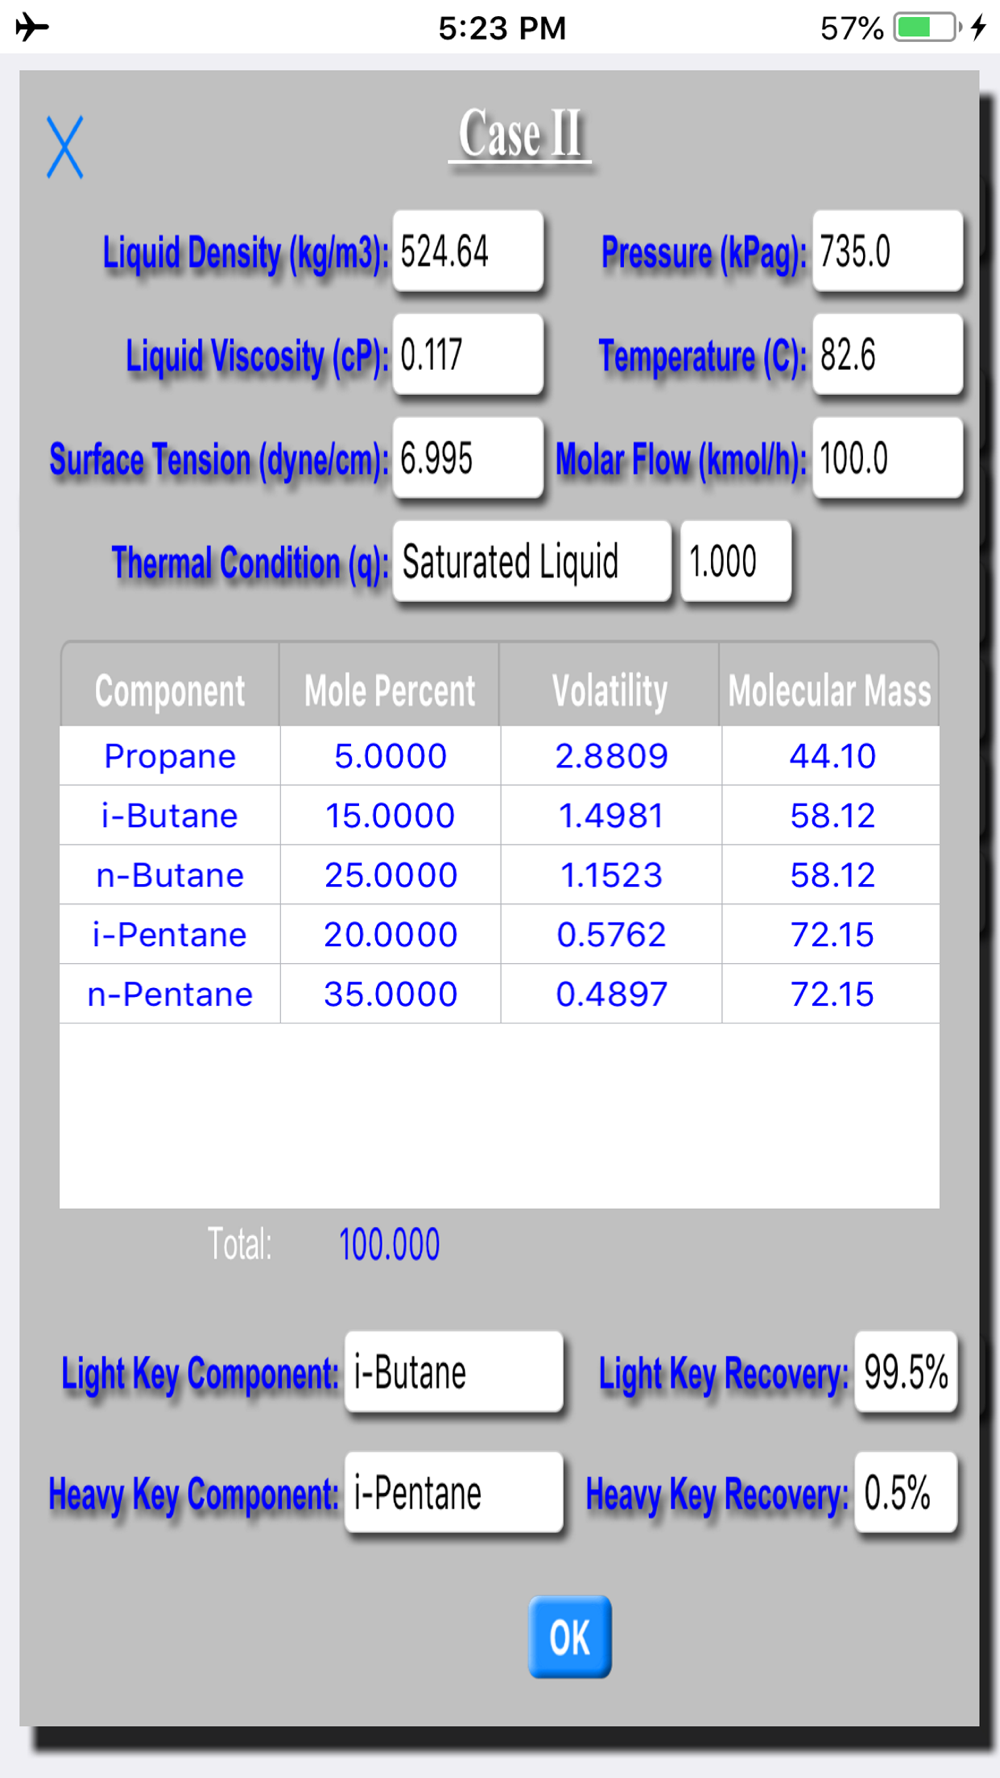
Task: Tap mole percent 35.0000 for n-Pentane
Action: click(x=391, y=994)
